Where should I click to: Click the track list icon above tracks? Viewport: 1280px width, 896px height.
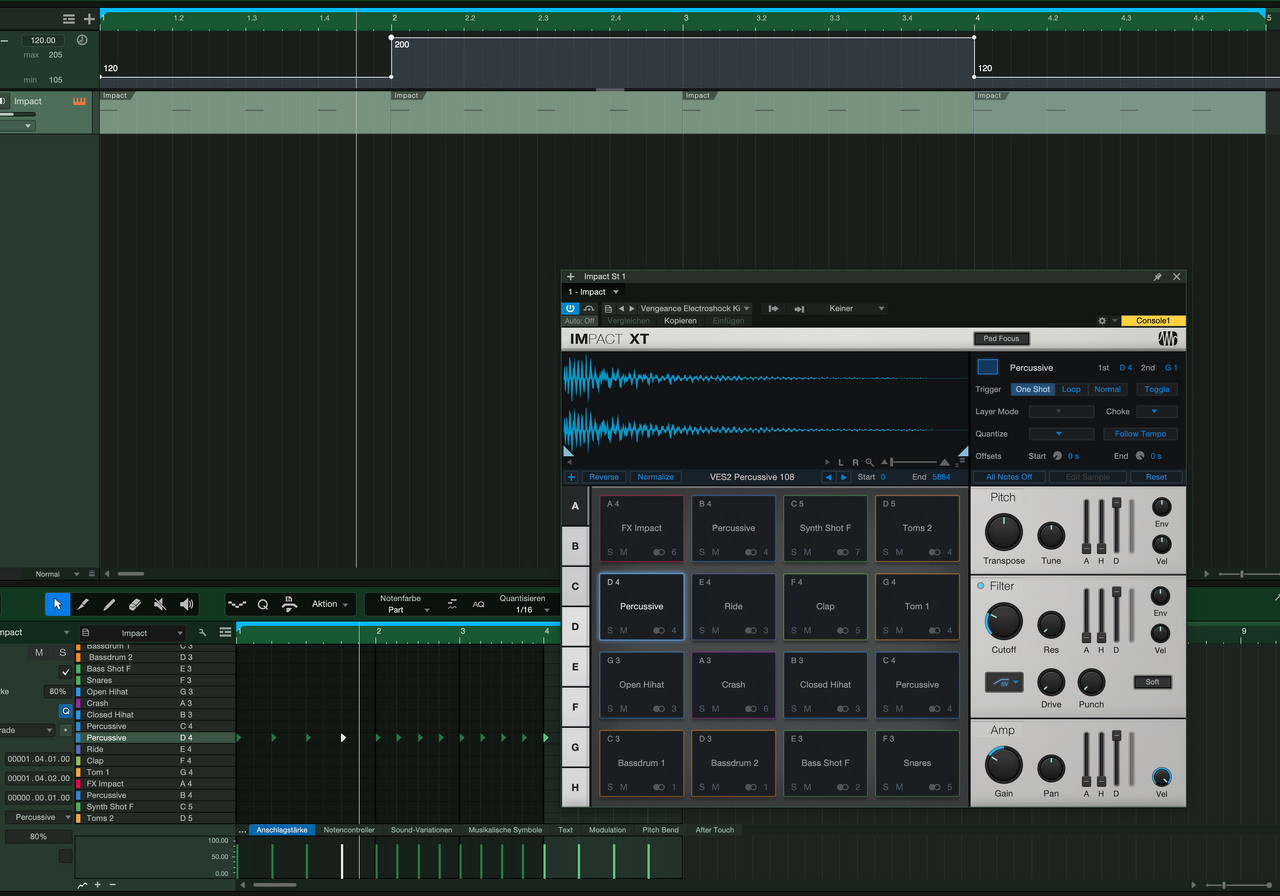coord(68,18)
